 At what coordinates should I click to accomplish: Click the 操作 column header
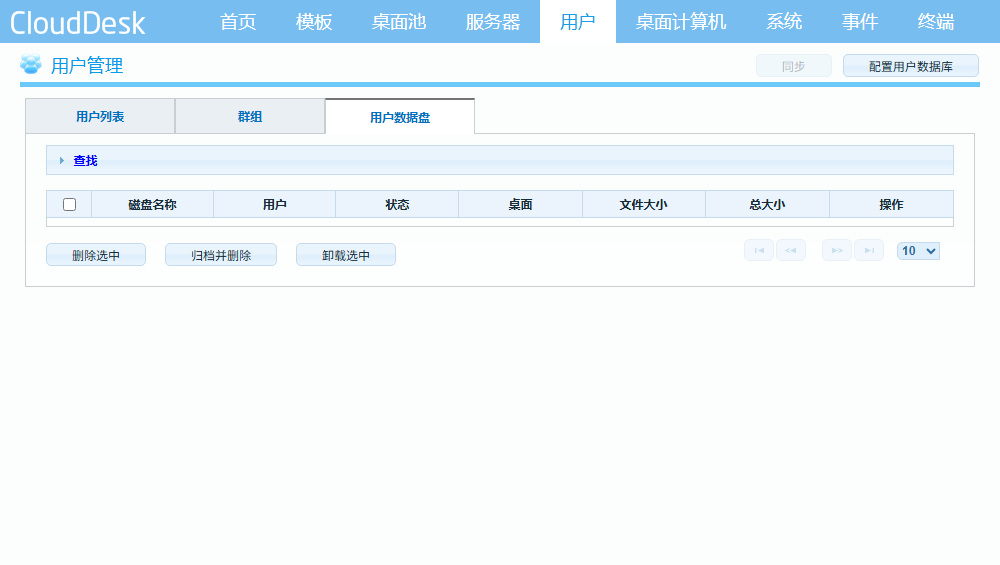892,205
